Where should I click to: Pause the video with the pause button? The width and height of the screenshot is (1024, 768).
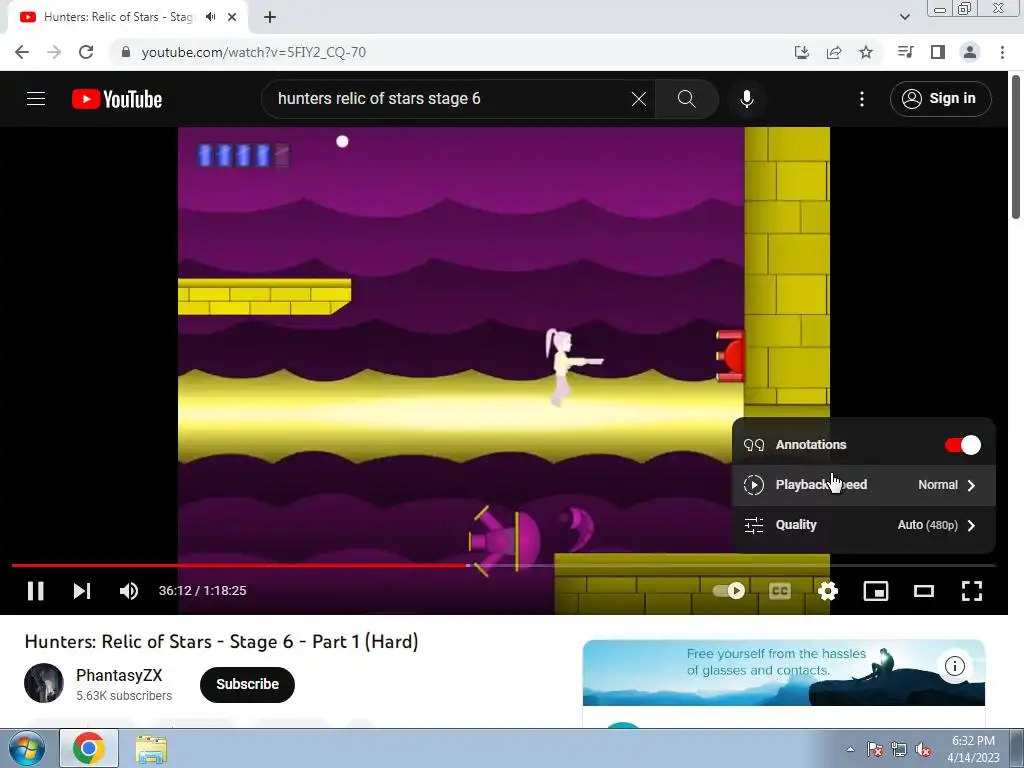35,590
